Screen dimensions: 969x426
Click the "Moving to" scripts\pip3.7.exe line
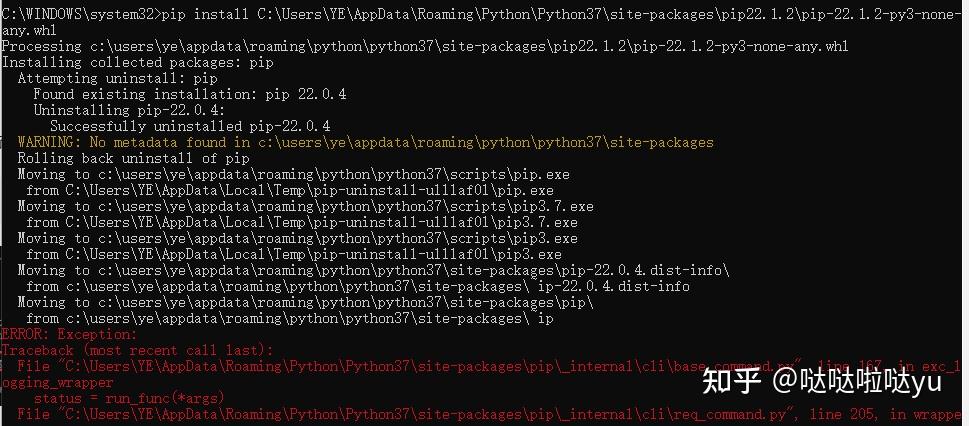pos(305,207)
